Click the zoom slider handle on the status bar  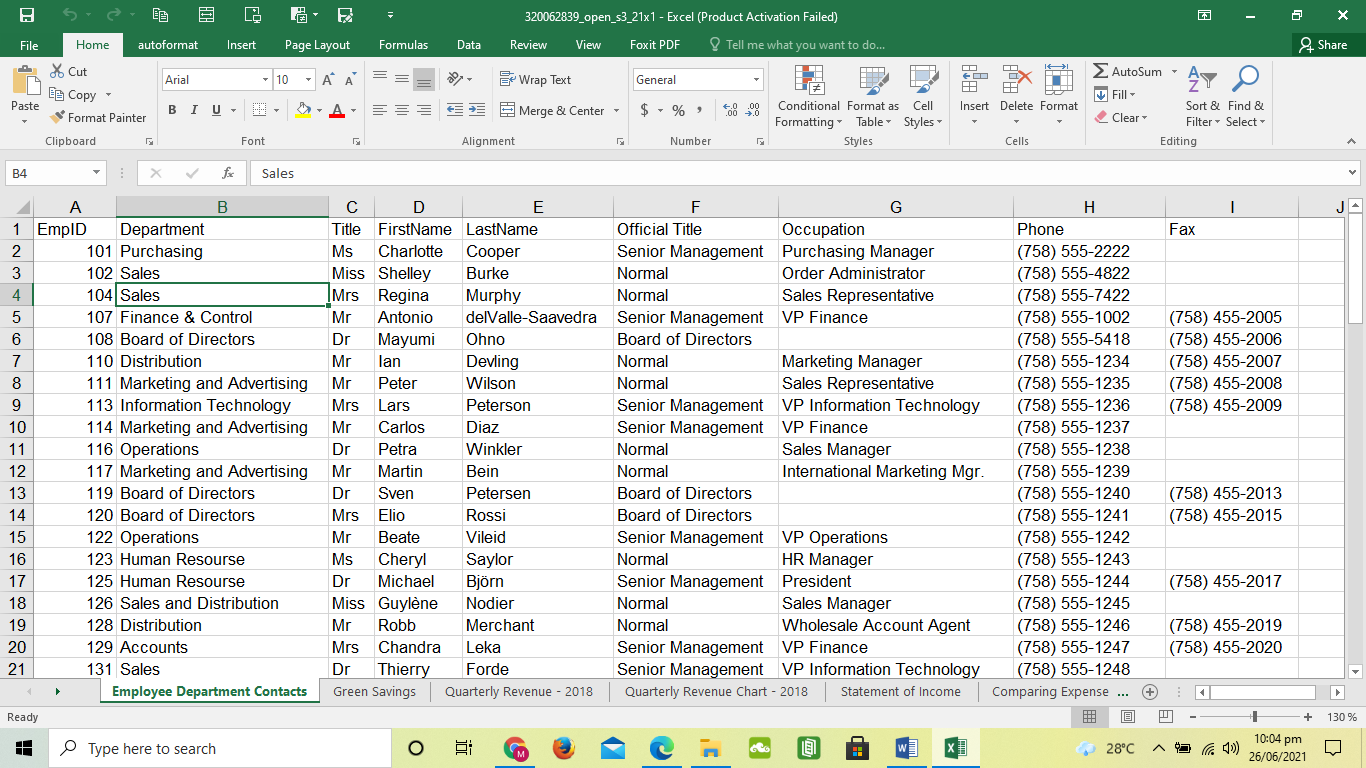point(1254,717)
